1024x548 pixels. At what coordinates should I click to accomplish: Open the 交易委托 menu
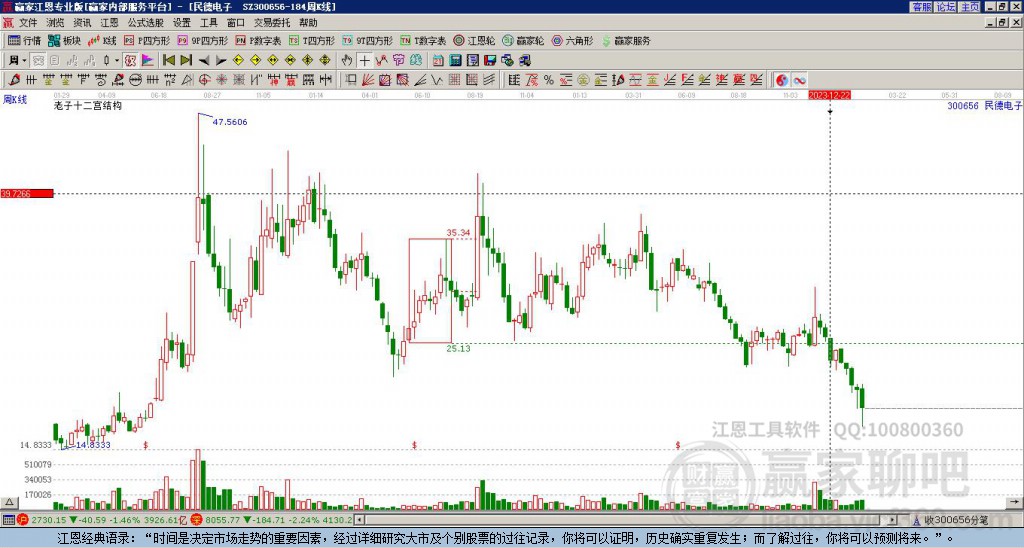coord(272,23)
